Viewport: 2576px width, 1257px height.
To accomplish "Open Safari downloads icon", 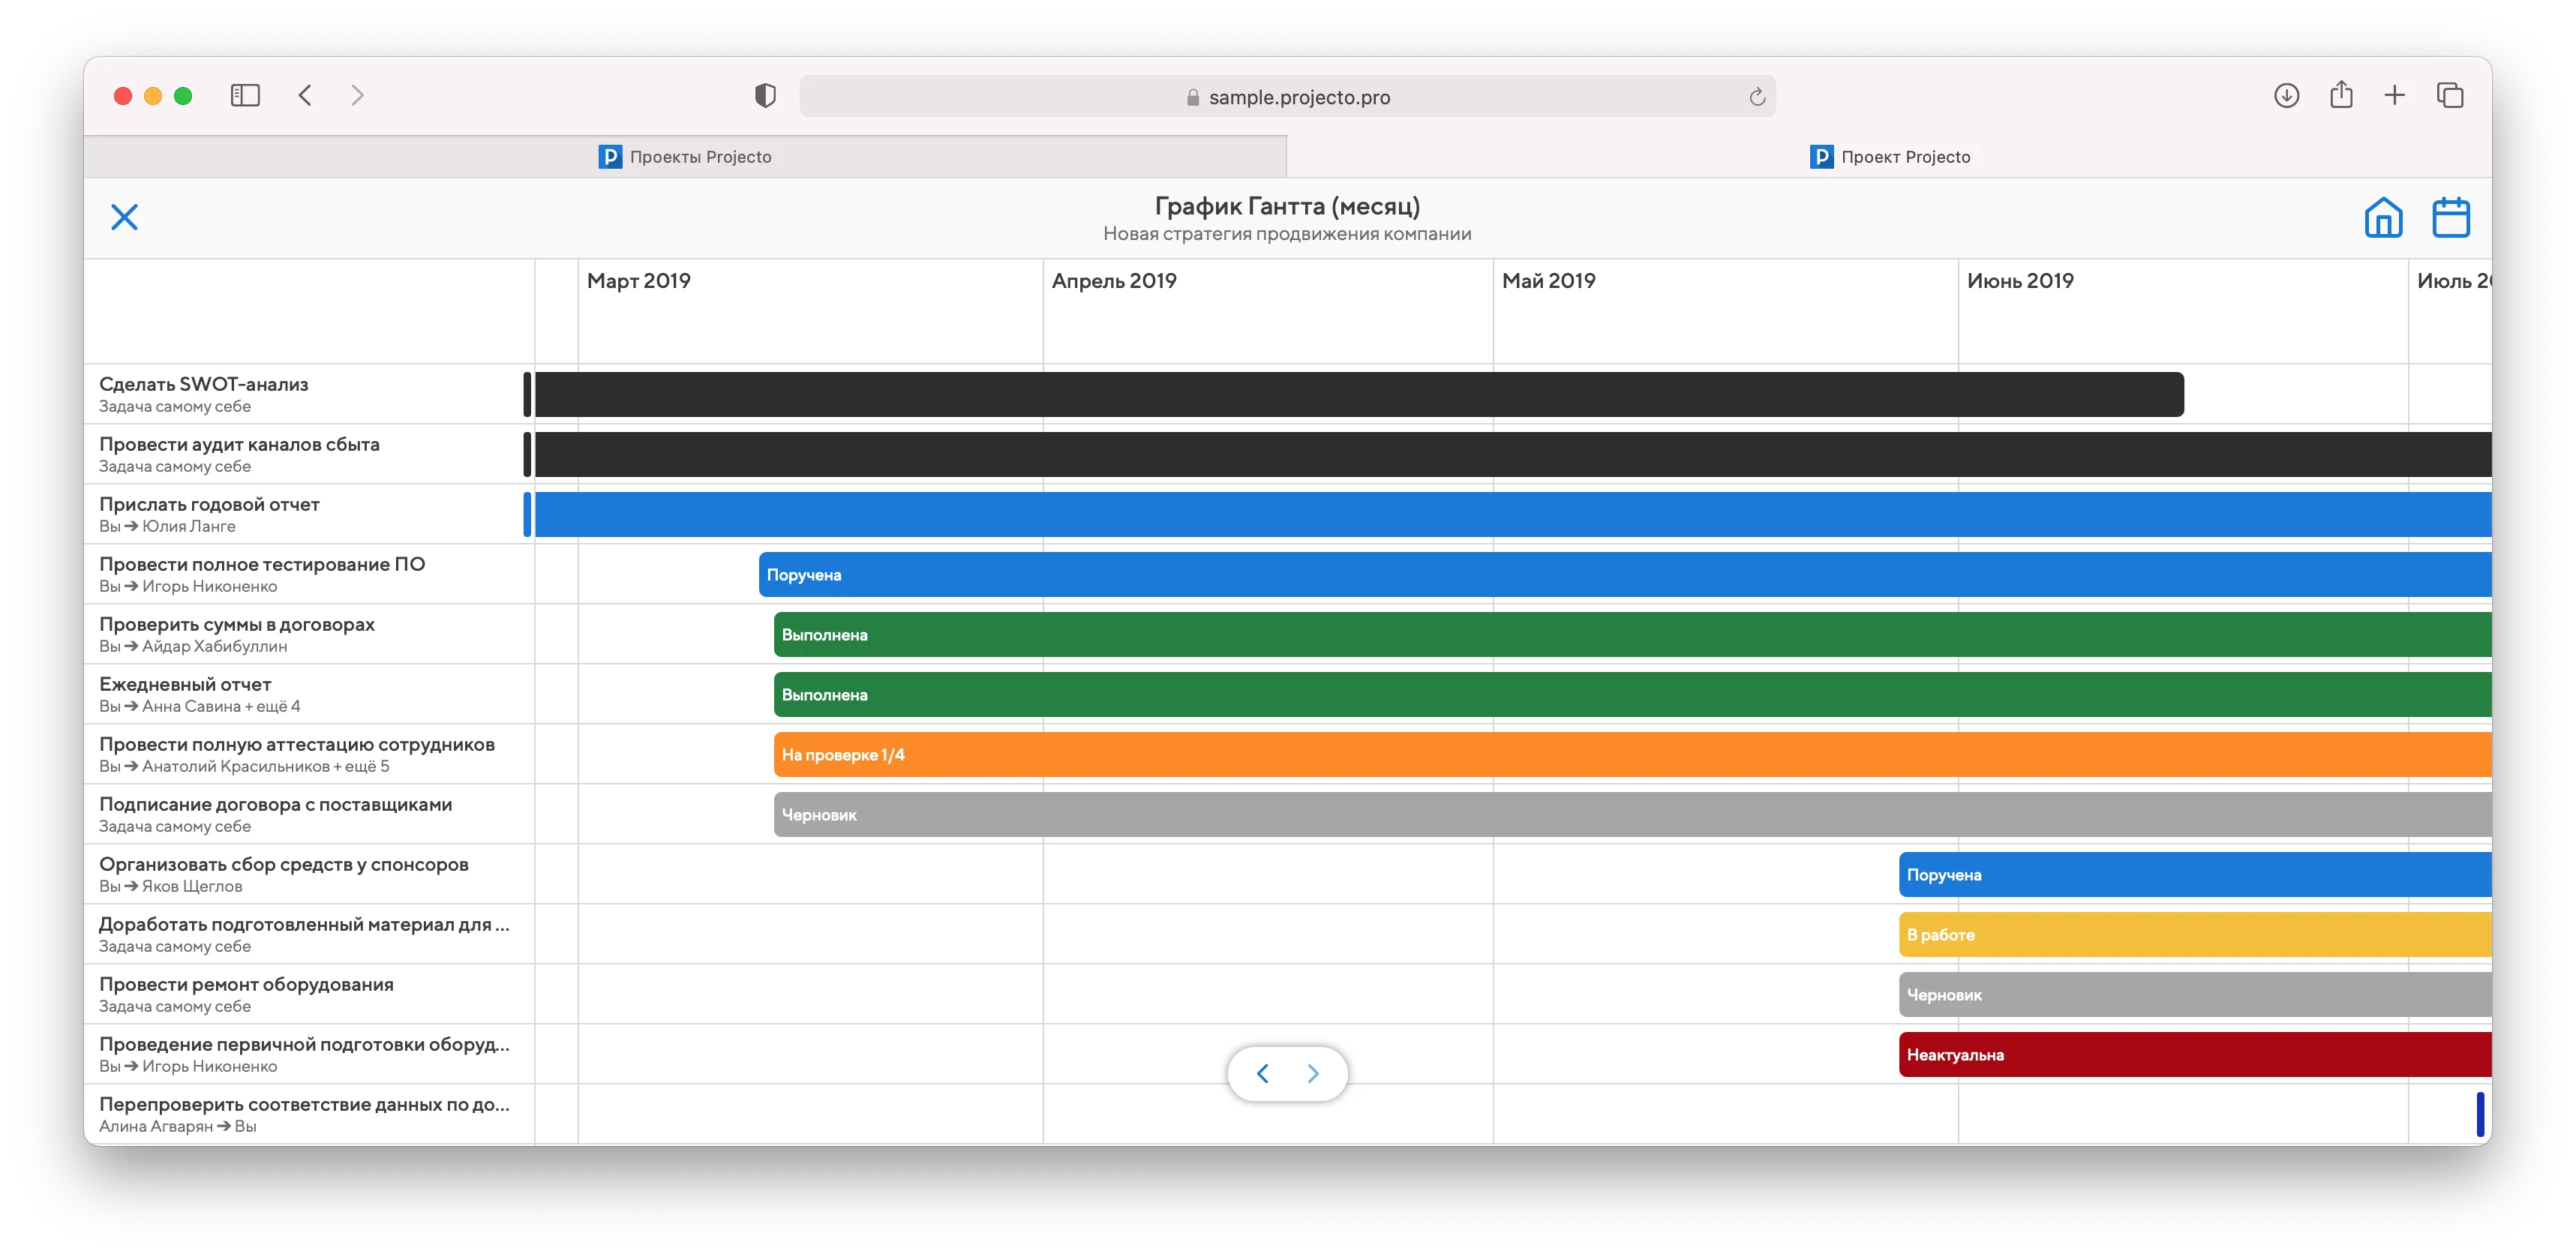I will 2286,96.
